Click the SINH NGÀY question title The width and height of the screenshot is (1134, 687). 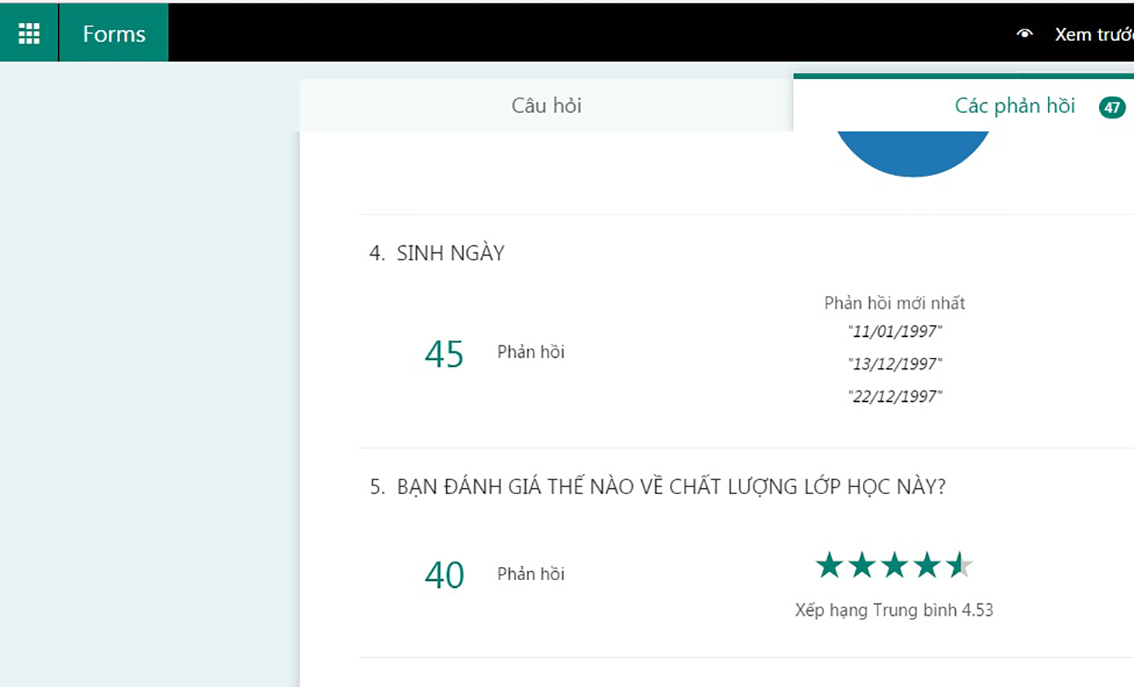click(450, 254)
